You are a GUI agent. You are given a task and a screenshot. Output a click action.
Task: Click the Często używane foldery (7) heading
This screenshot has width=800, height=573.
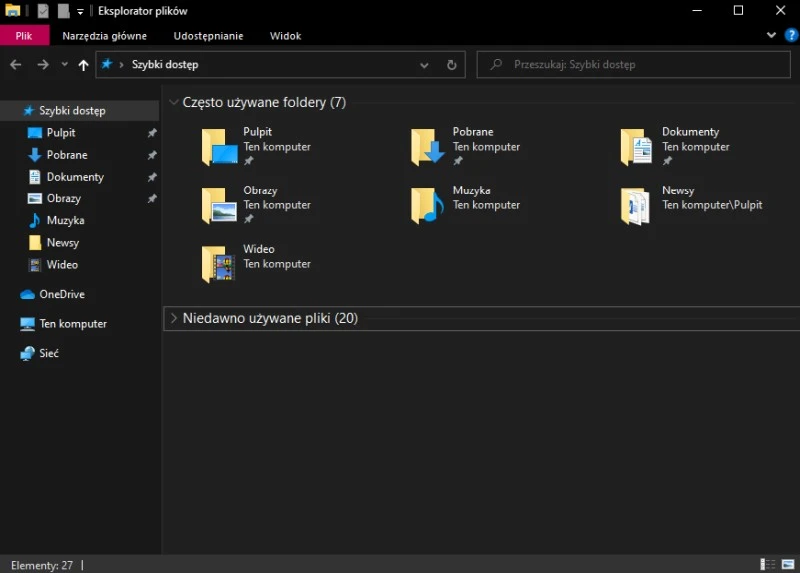pyautogui.click(x=264, y=103)
